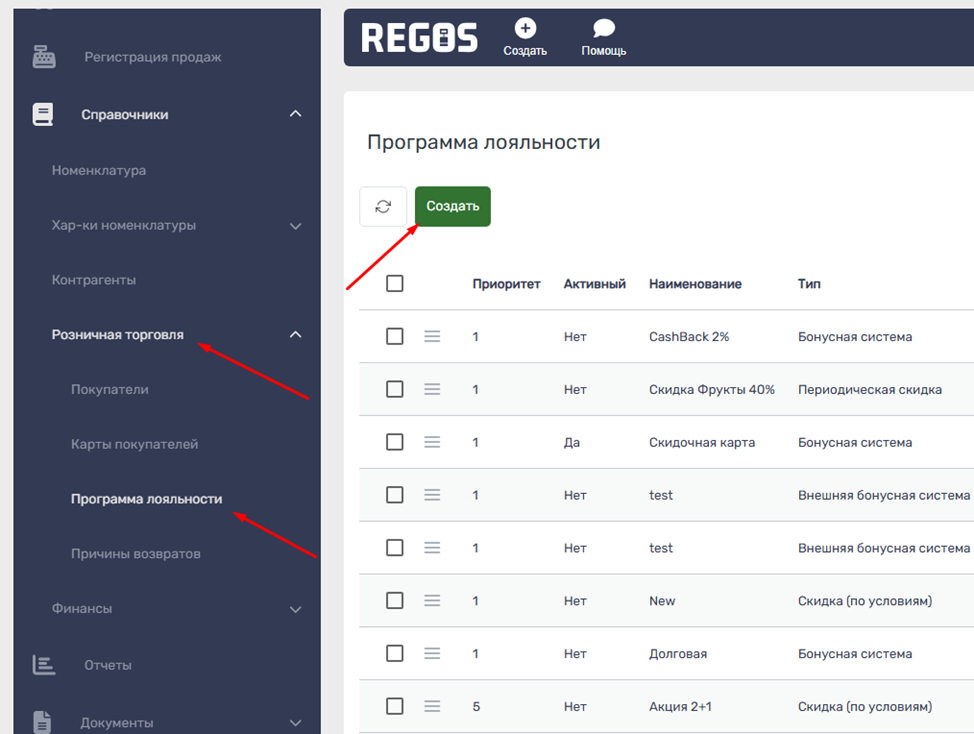Sort by the Приоритет column header
This screenshot has height=734, width=974.
506,284
